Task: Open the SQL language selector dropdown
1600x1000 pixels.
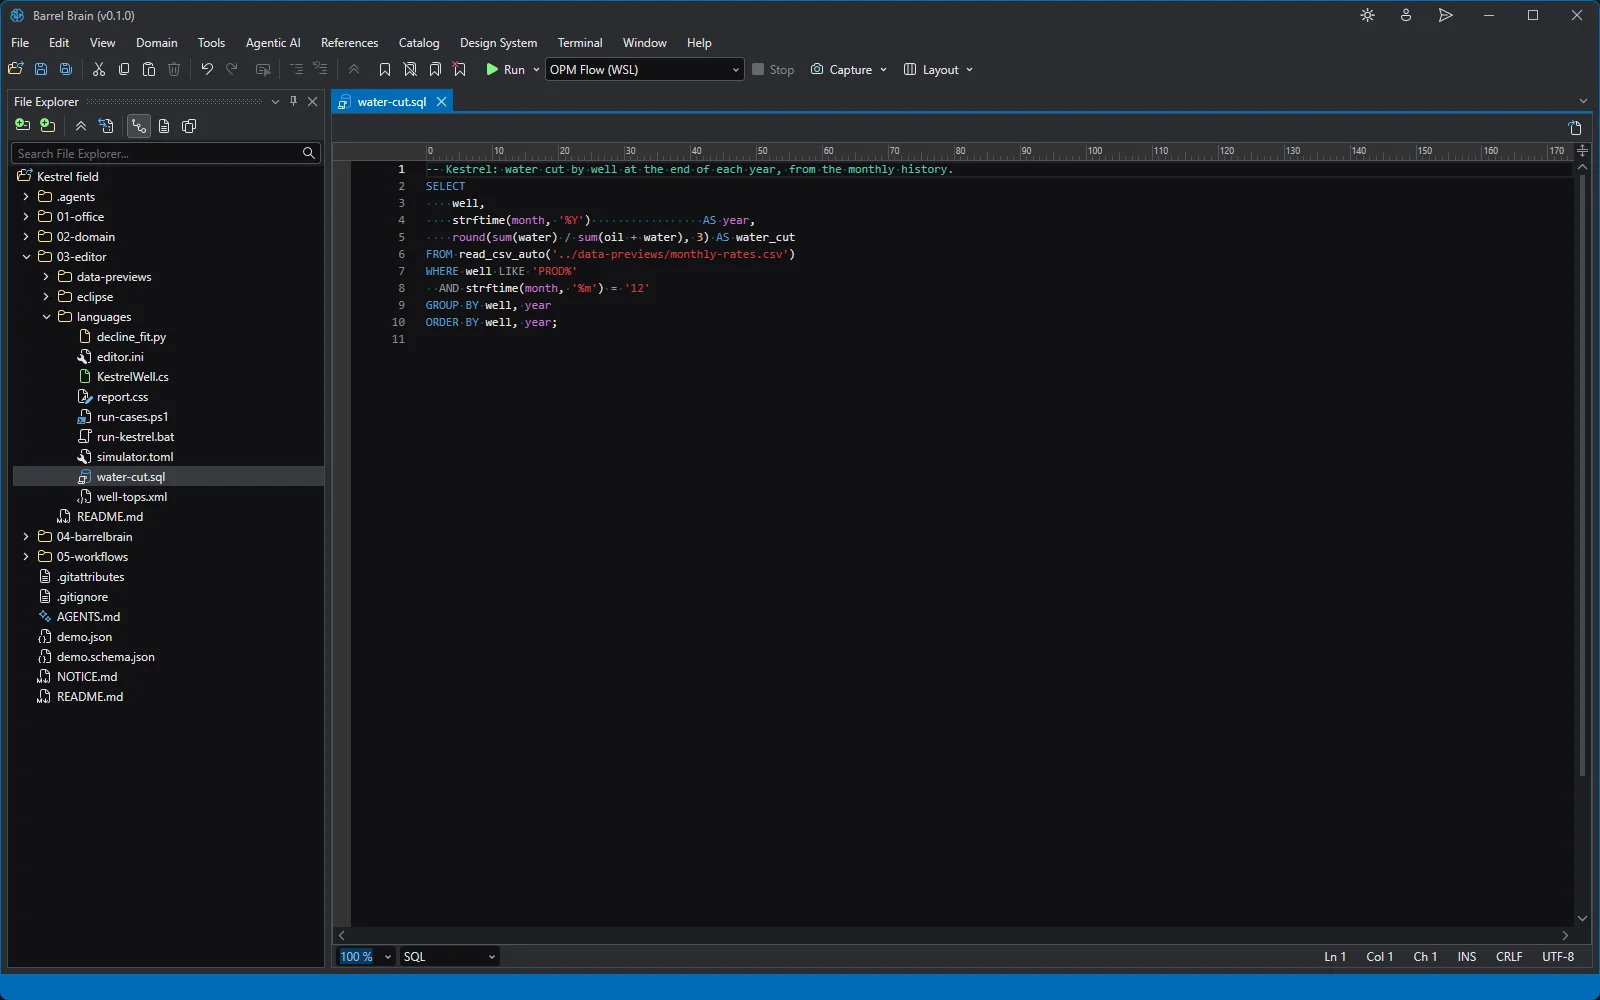Action: pyautogui.click(x=449, y=957)
